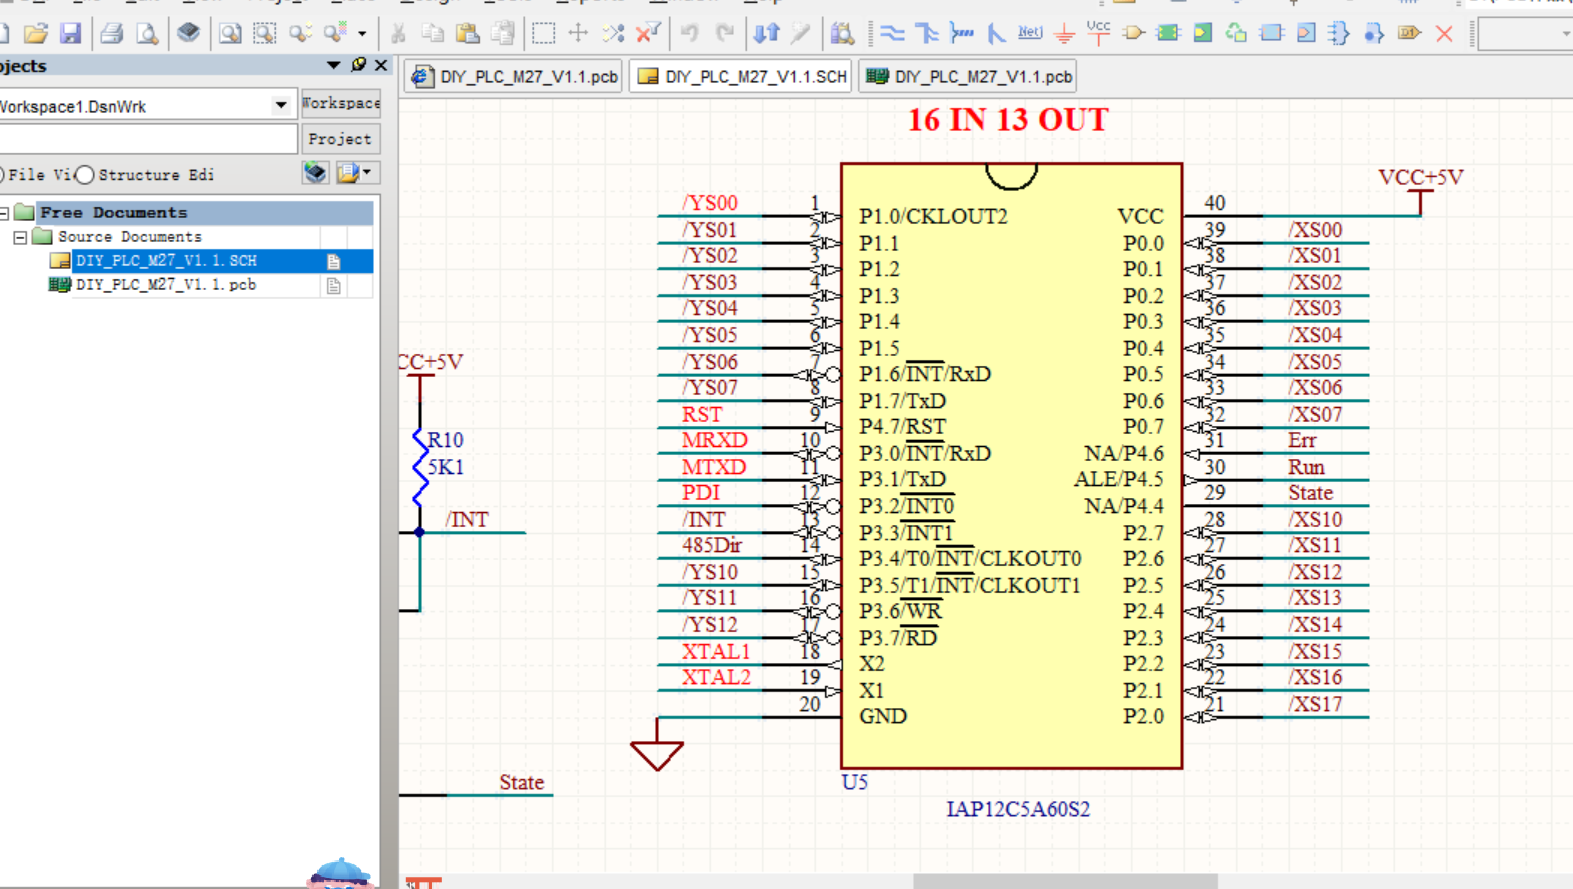Screen dimensions: 1573x889
Task: Click the Project button
Action: coord(340,139)
